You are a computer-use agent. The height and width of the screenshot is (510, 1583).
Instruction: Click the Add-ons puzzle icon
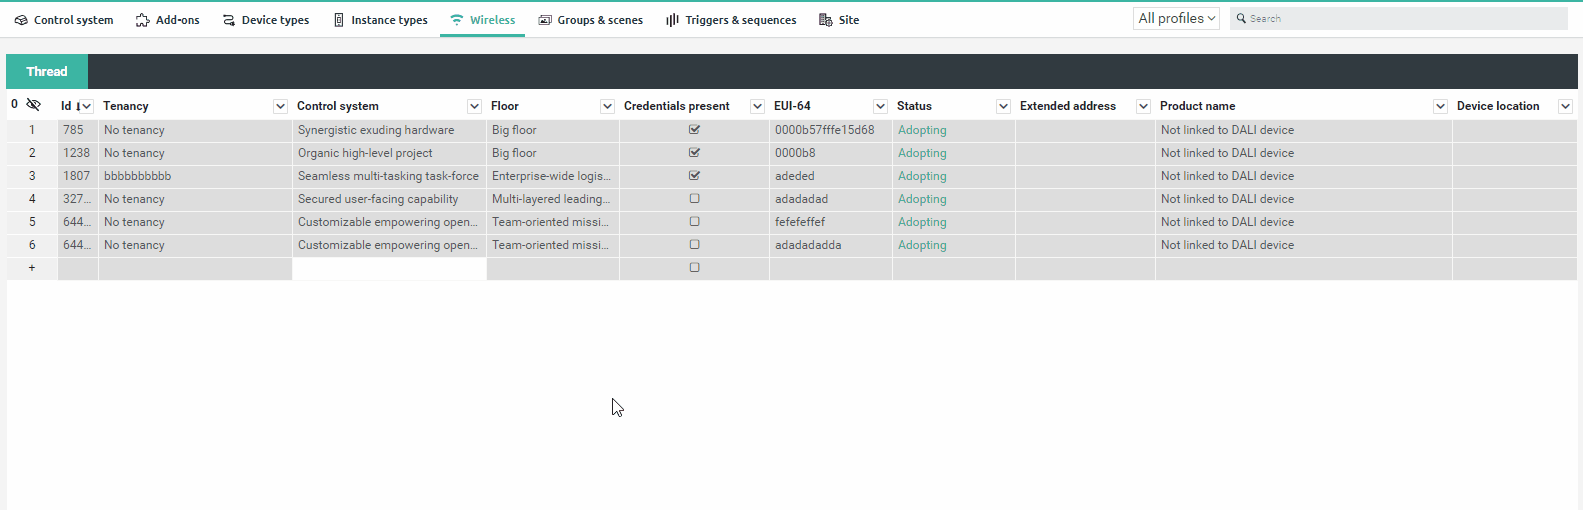(143, 20)
